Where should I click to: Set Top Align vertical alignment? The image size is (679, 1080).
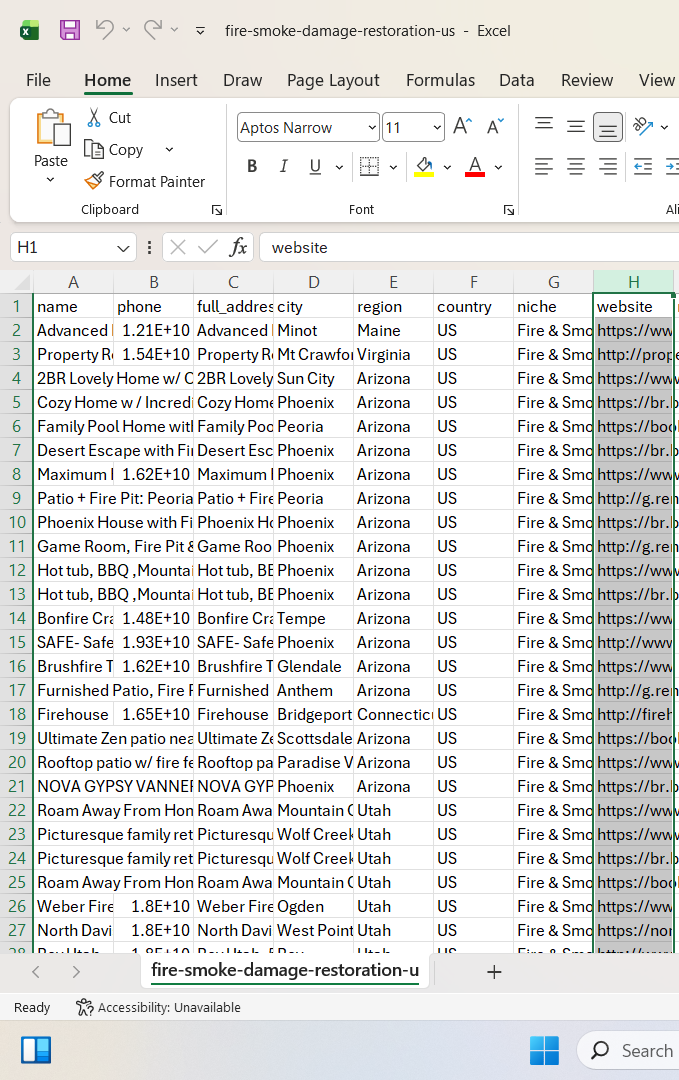coord(544,125)
